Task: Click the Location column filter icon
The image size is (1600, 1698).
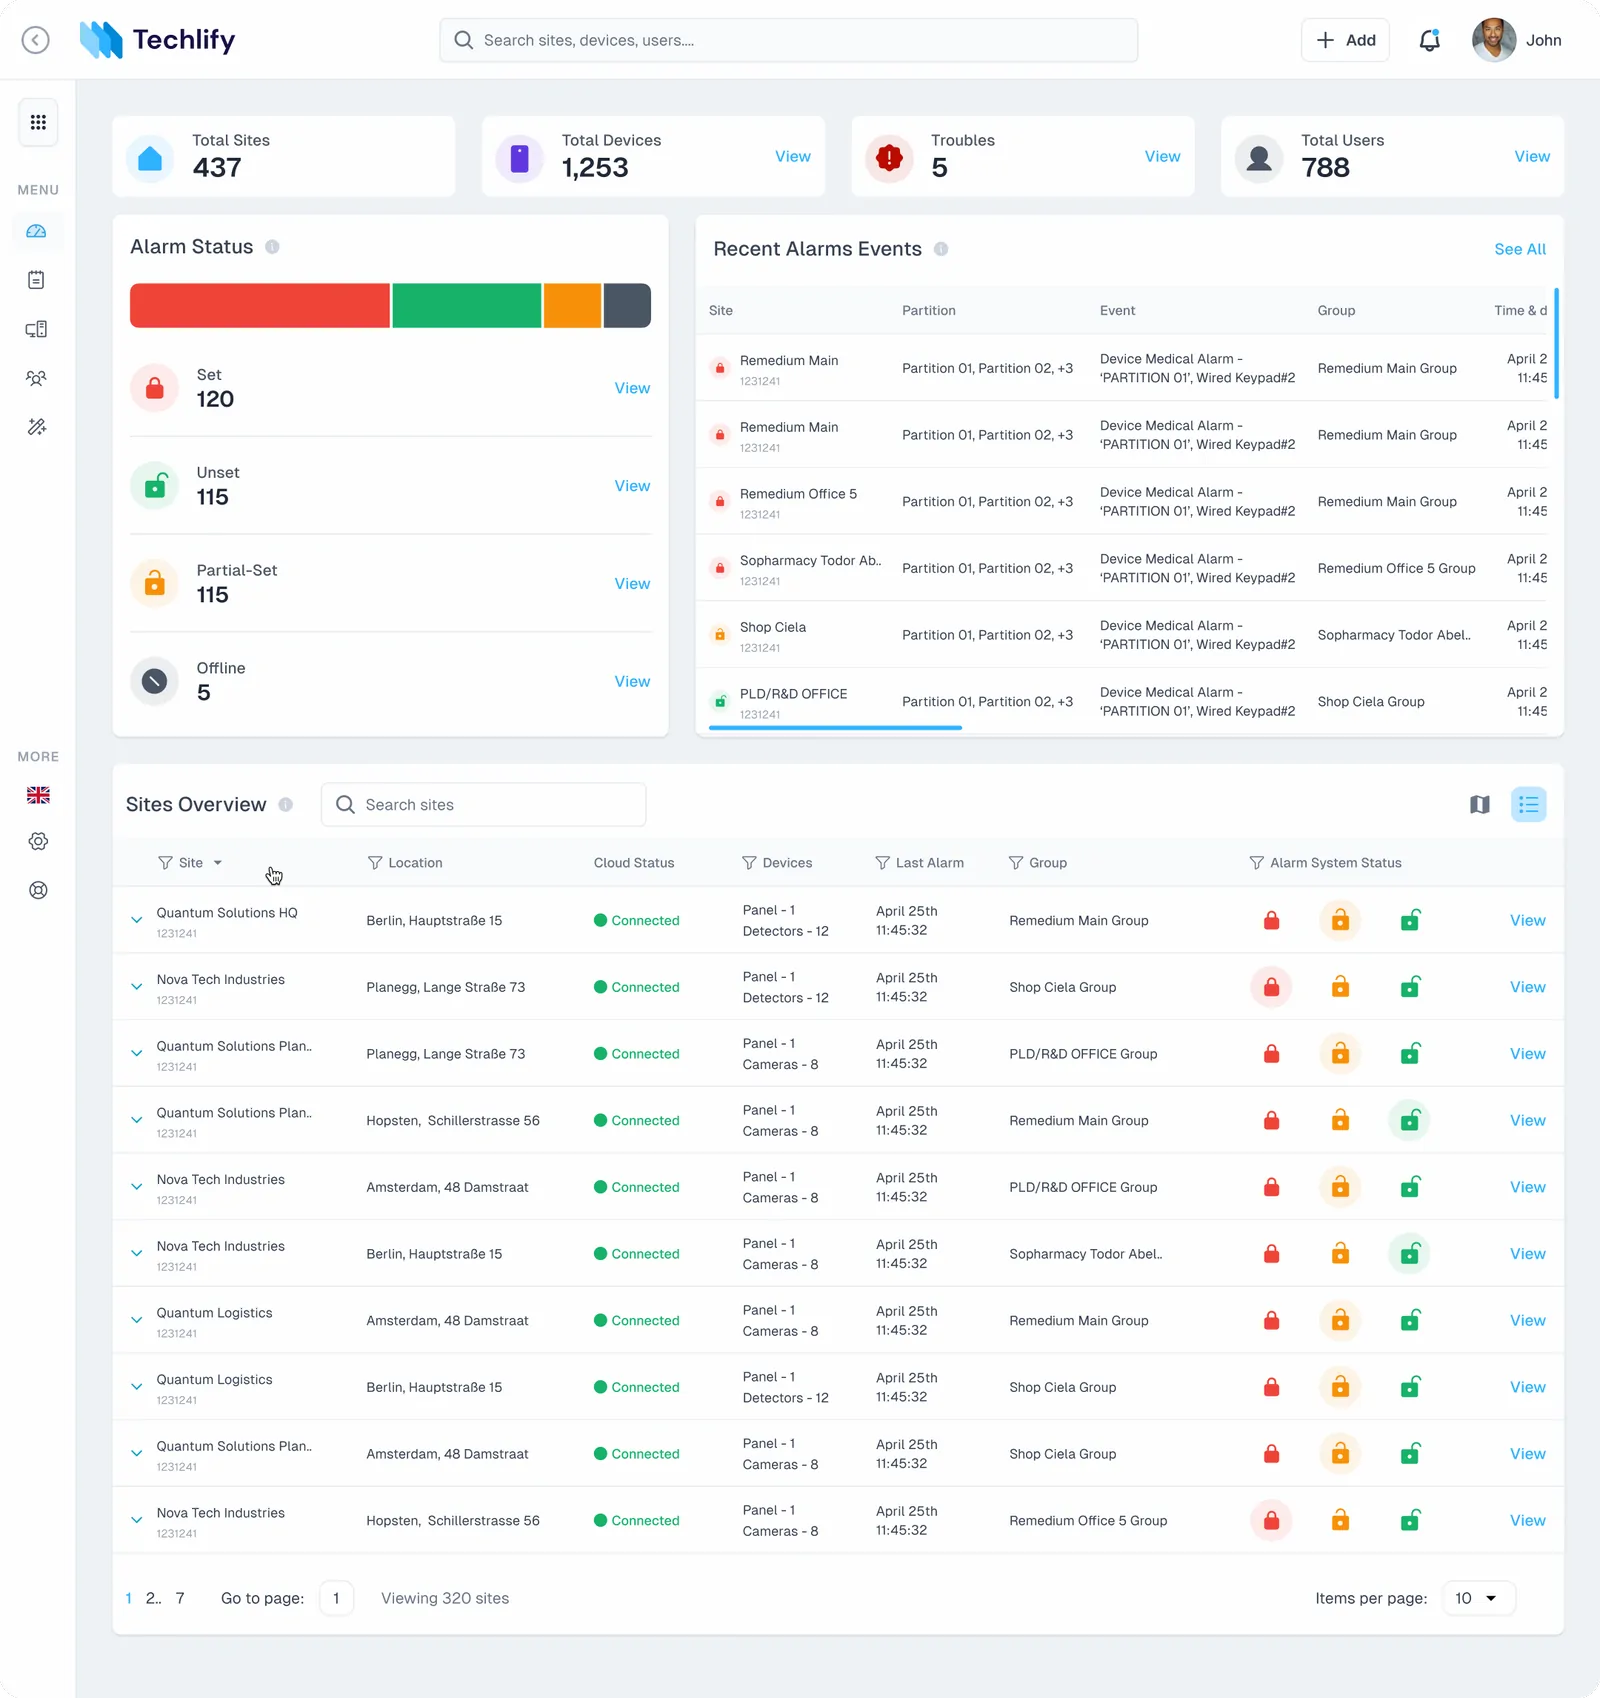Action: pyautogui.click(x=375, y=863)
